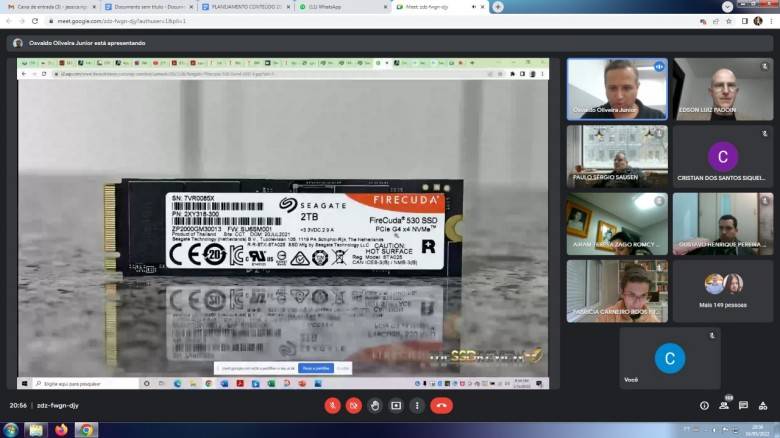Open Windows Start menu orb
Viewport: 780px width, 438px height.
pos(10,430)
